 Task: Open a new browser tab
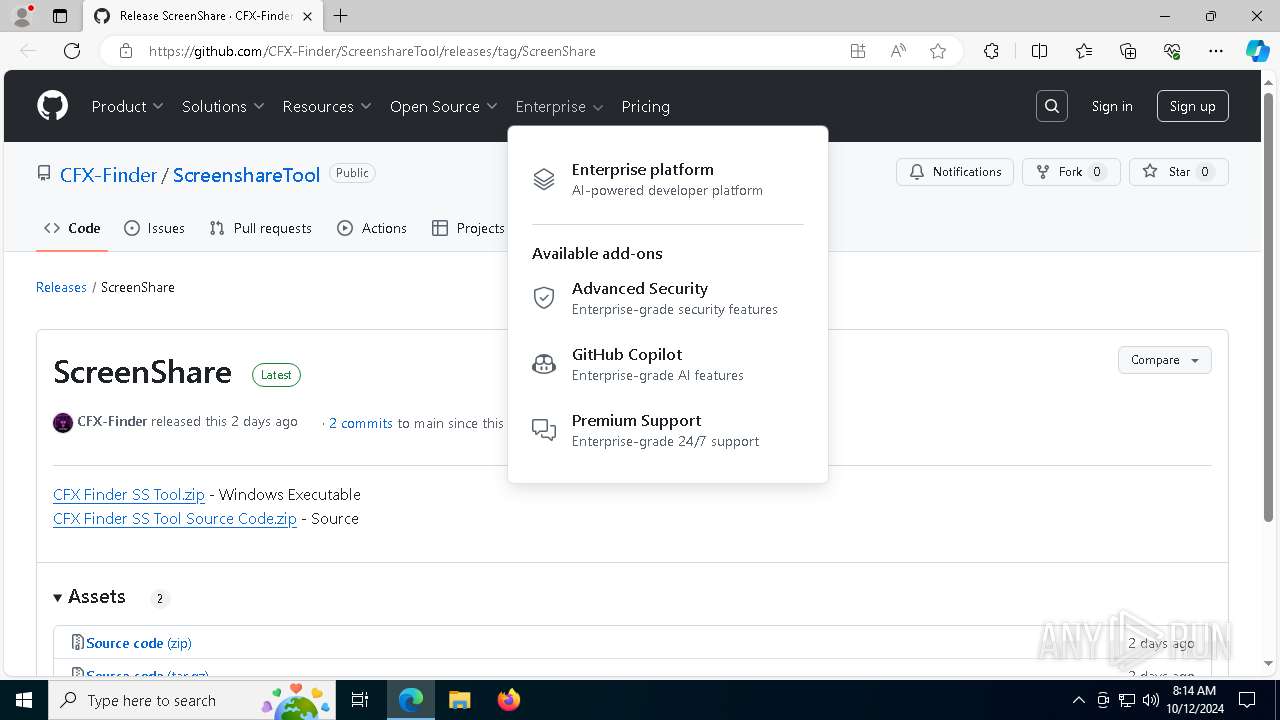[341, 16]
